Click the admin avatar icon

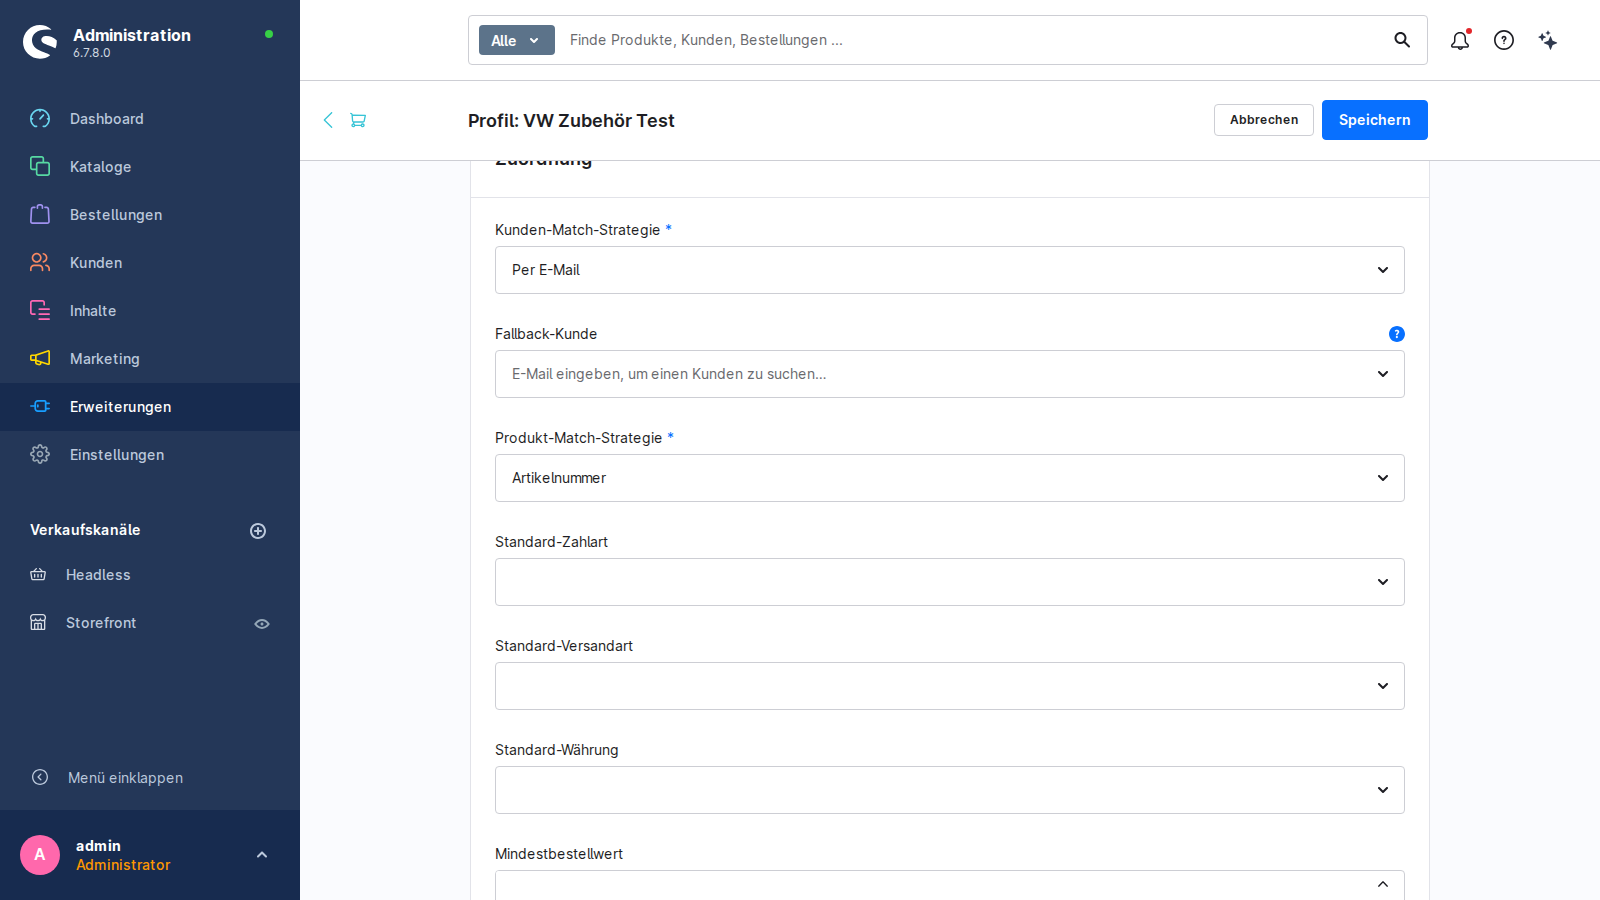[x=40, y=855]
